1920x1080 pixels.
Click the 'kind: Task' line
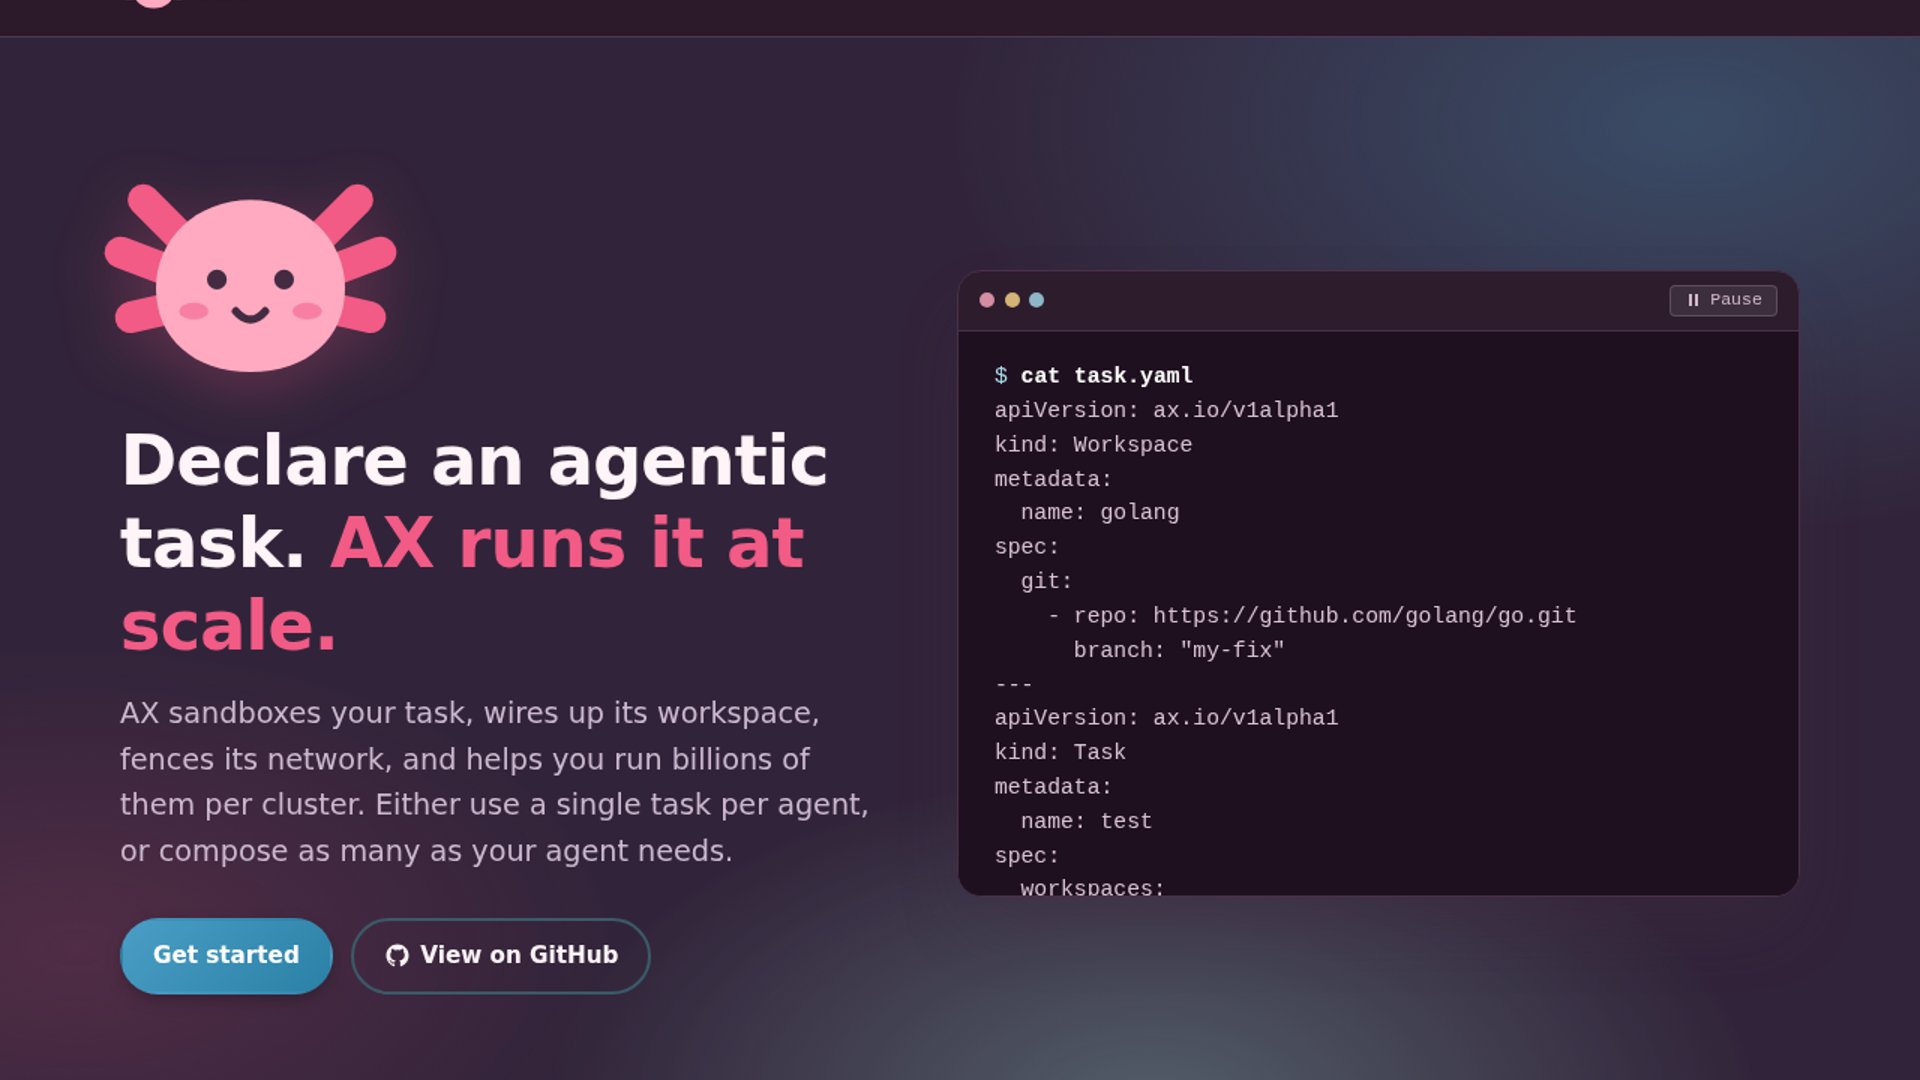point(1060,752)
